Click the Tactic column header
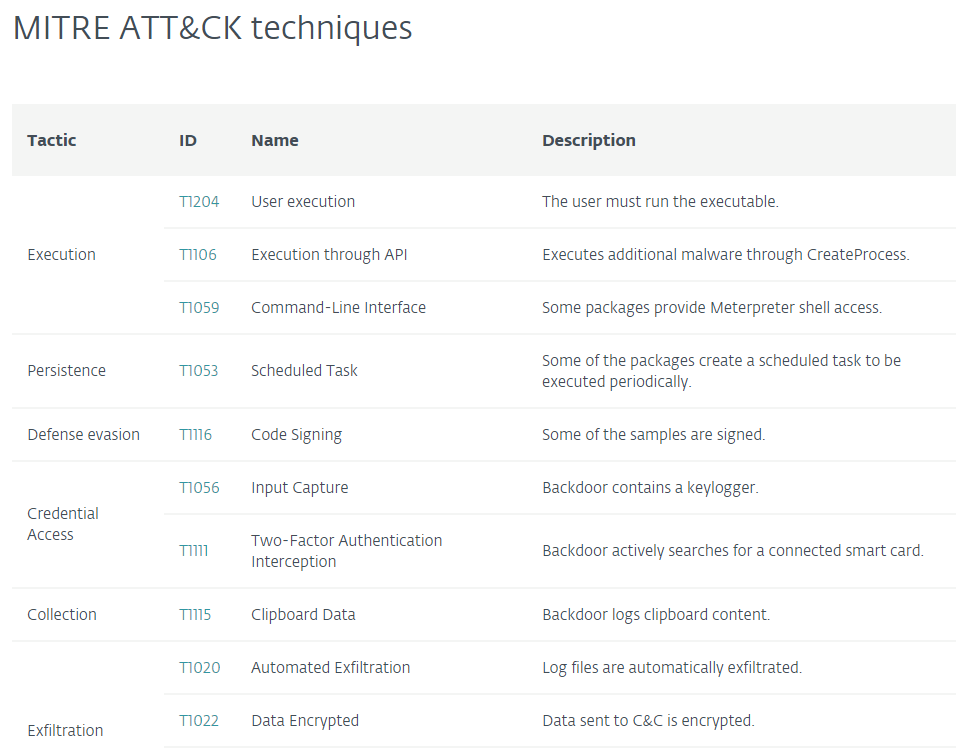Image resolution: width=967 pixels, height=756 pixels. pyautogui.click(x=52, y=141)
